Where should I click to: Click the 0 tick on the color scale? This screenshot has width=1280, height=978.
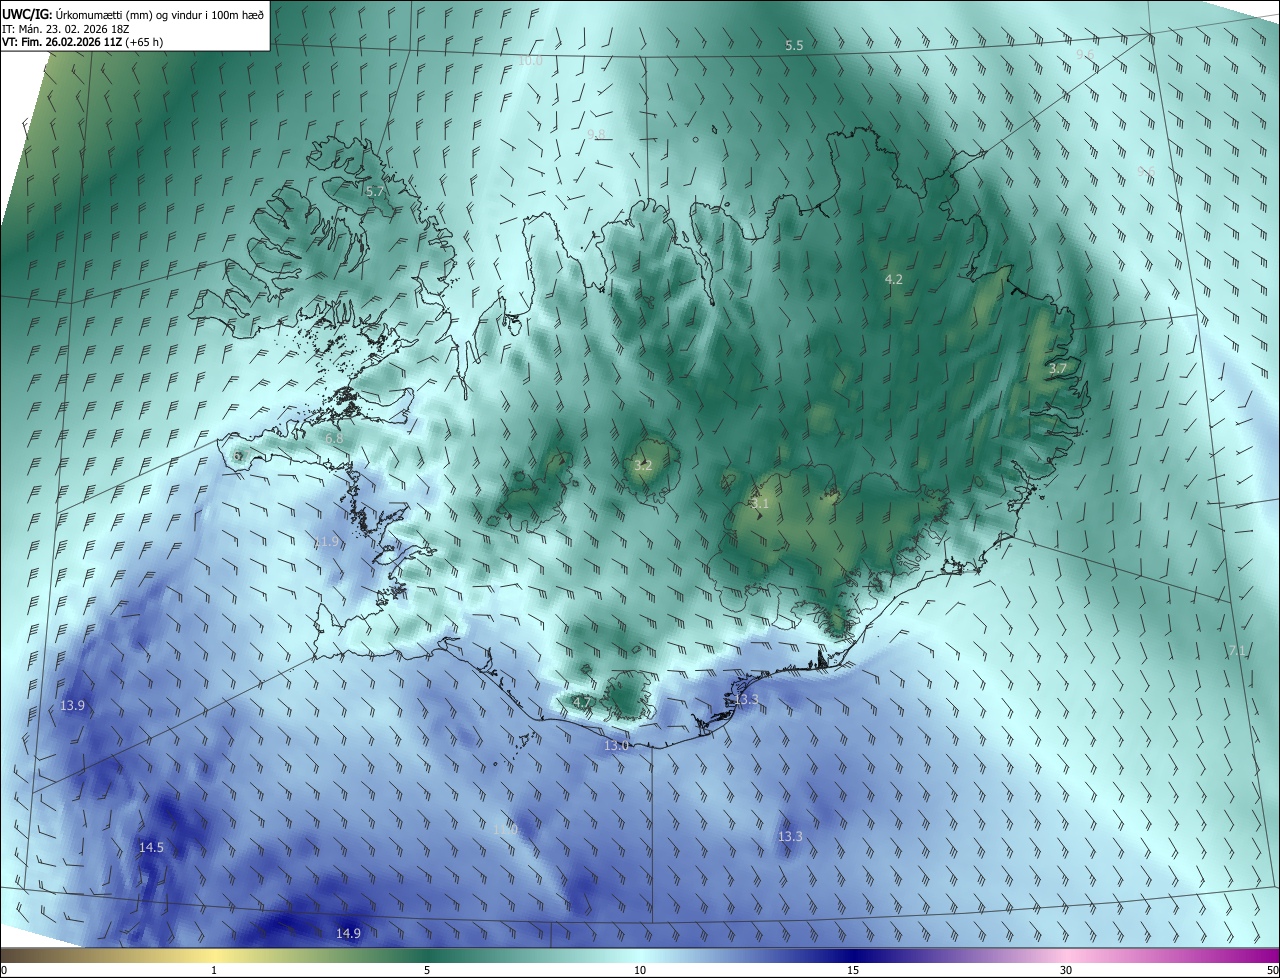(4, 971)
